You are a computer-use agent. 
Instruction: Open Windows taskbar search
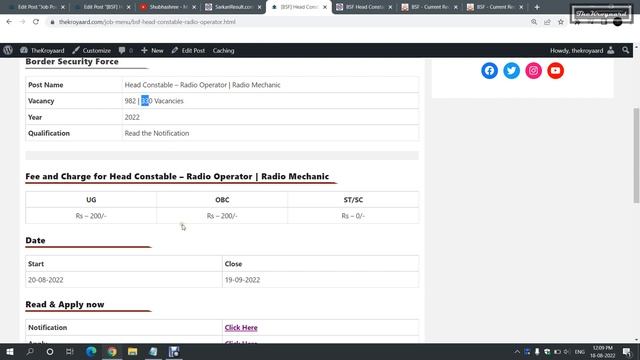(x=30, y=351)
